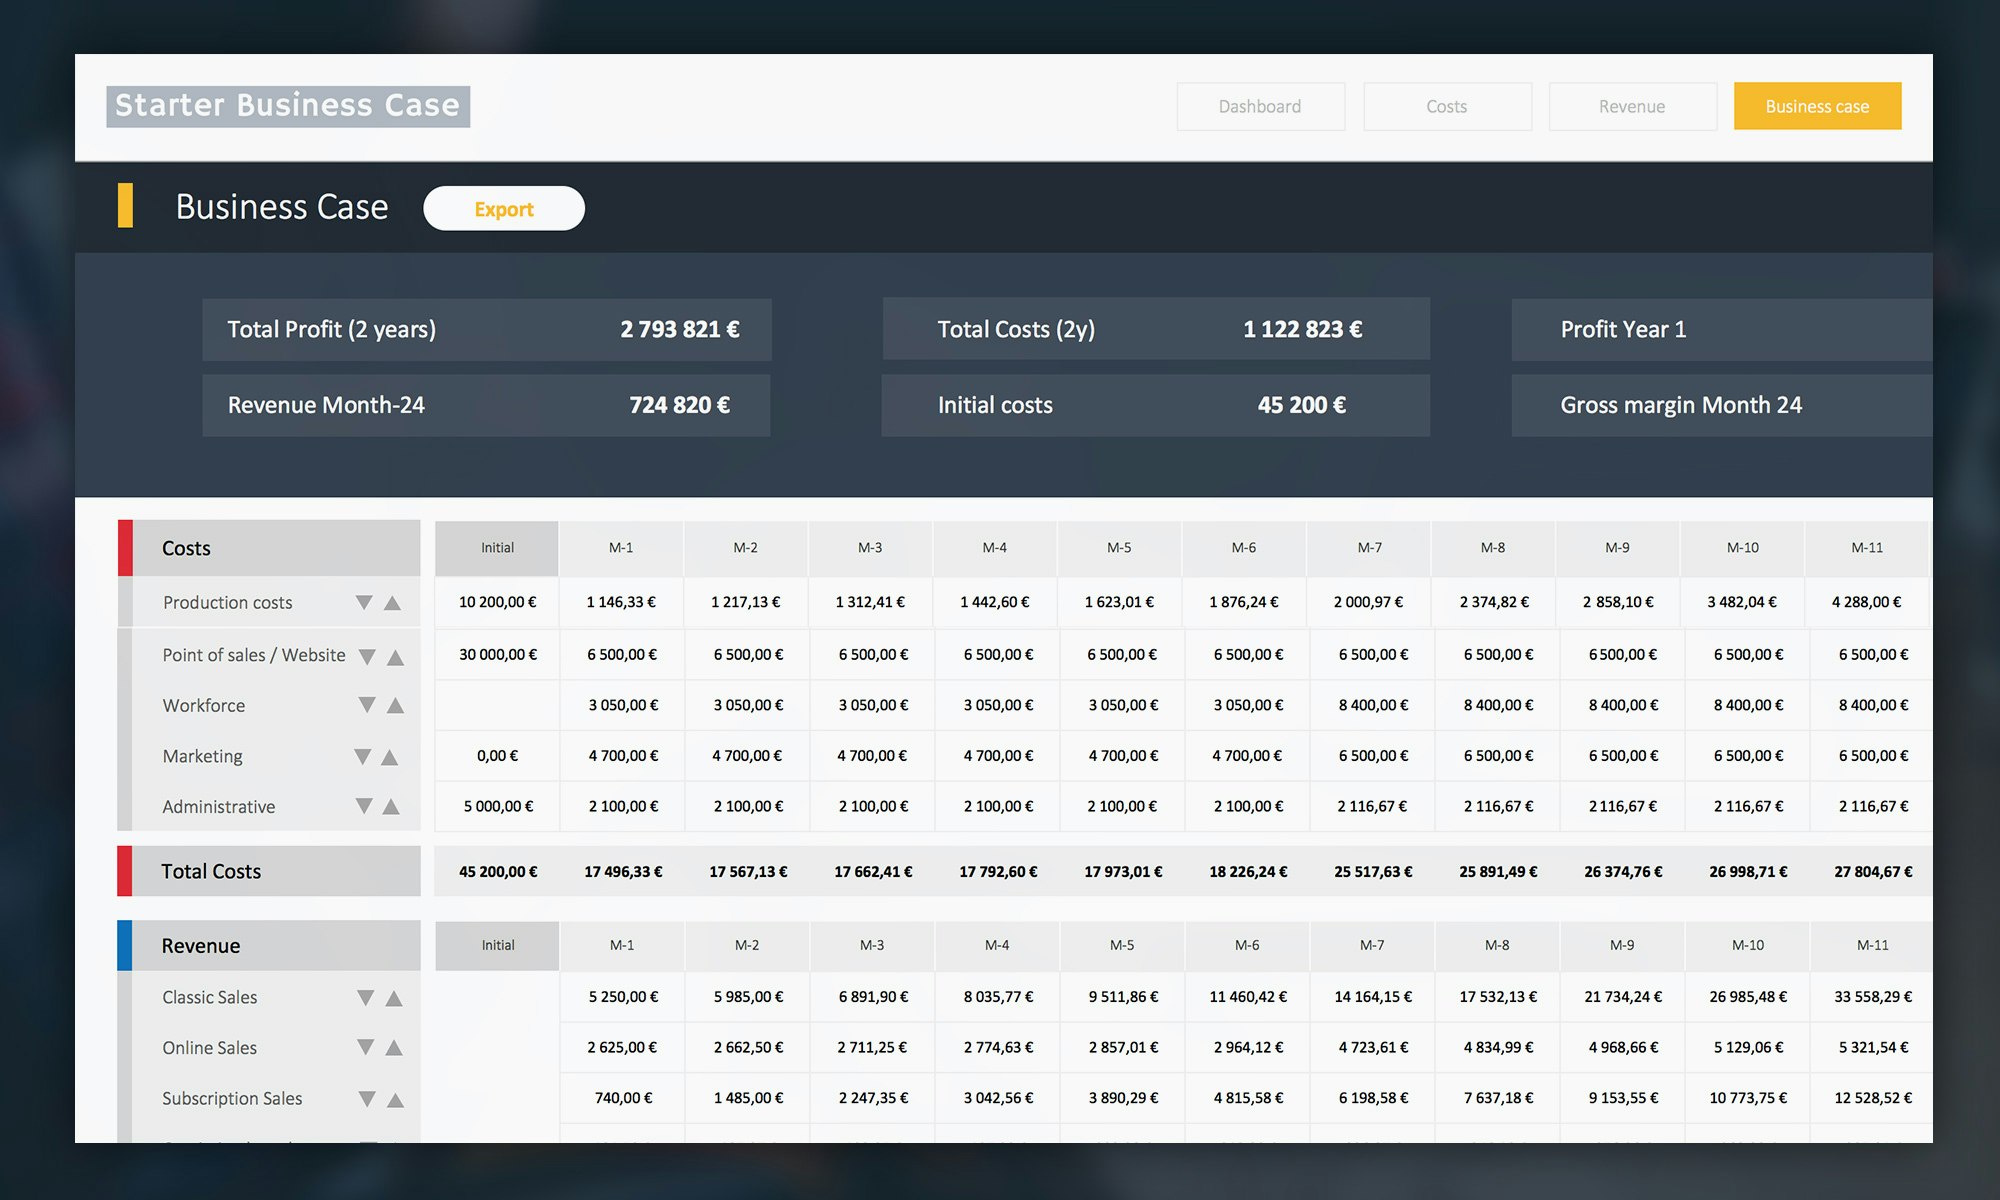The height and width of the screenshot is (1200, 2000).
Task: Click the up arrow next to Online Sales
Action: (392, 1048)
